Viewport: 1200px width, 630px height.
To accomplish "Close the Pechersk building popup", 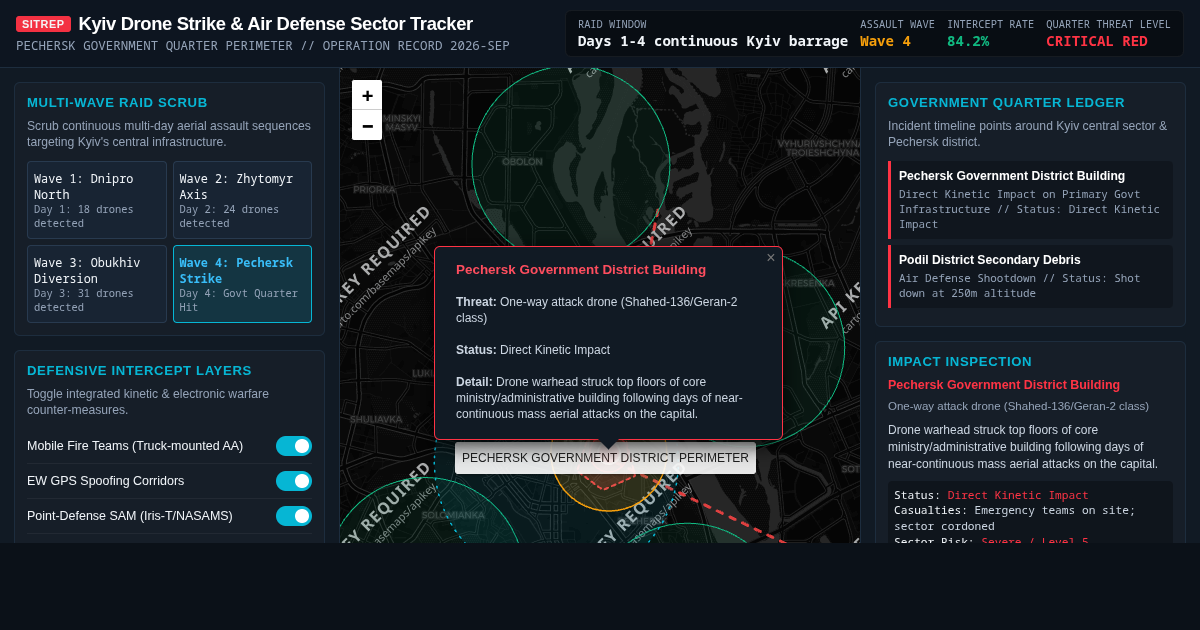I will 771,258.
